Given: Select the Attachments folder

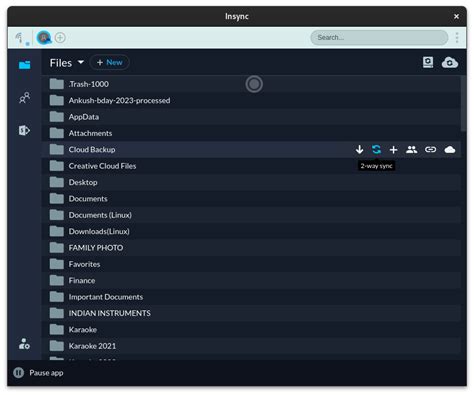Looking at the screenshot, I should 251,133.
